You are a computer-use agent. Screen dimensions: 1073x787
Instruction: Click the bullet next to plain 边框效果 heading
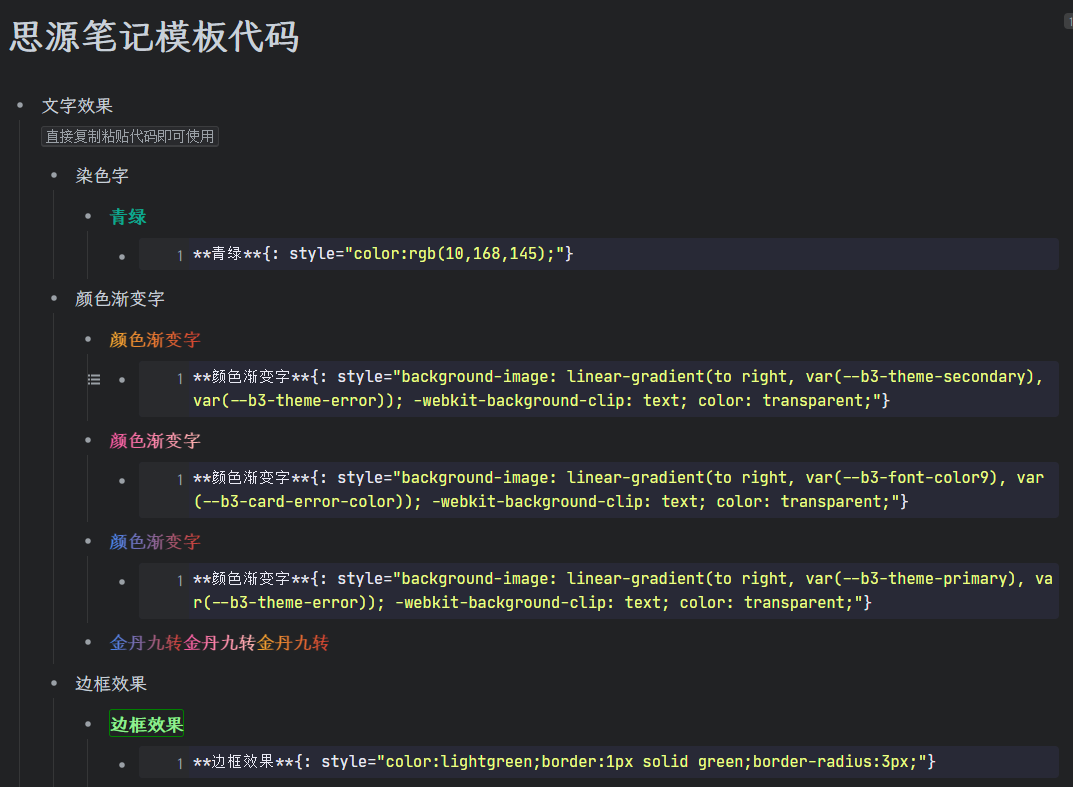pos(54,684)
